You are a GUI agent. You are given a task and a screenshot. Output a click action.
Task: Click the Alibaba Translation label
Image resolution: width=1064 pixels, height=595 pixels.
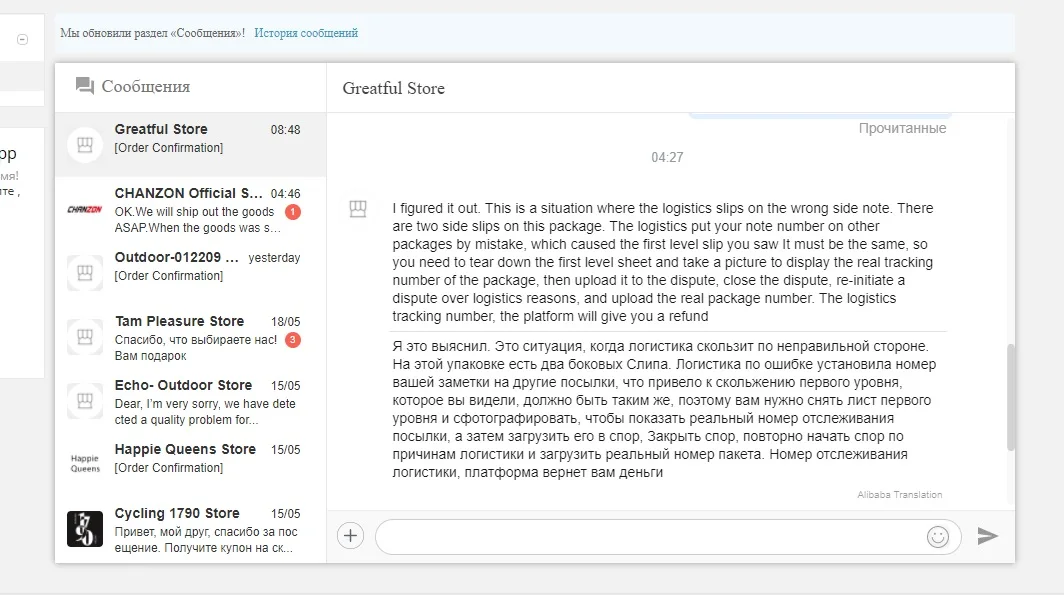point(899,495)
